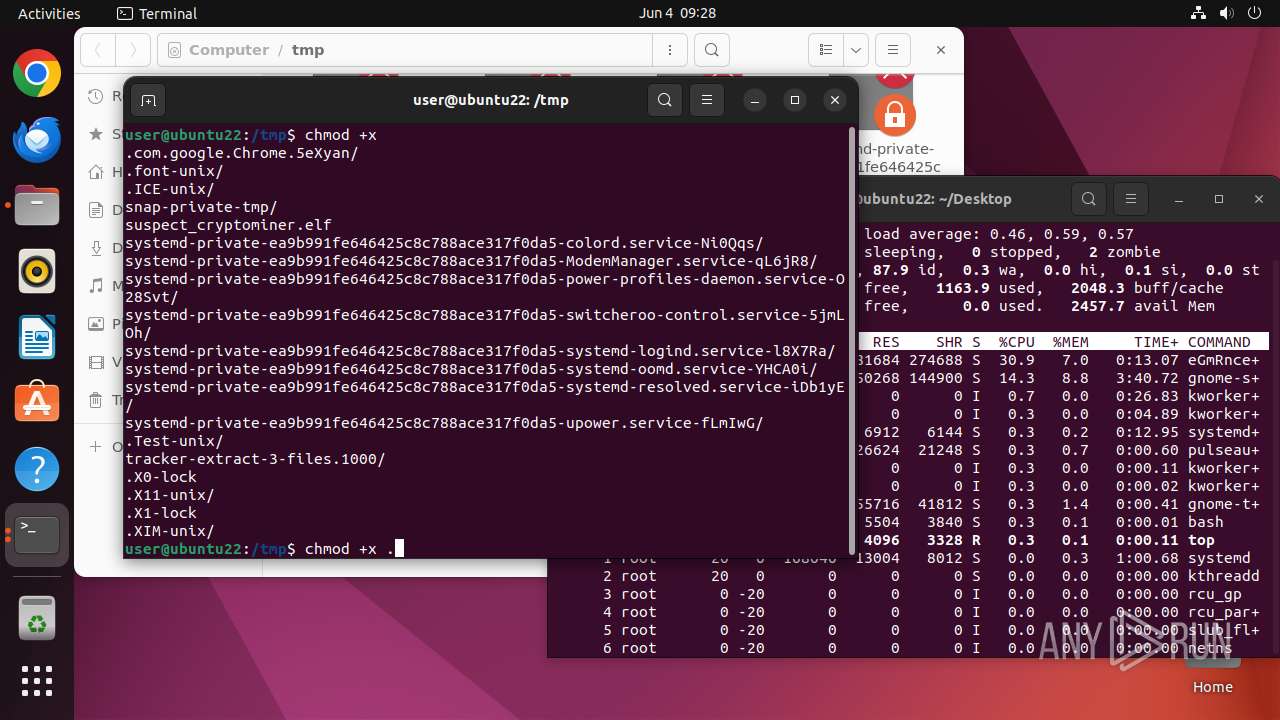Screen dimensions: 1280x720
Task: Open Terminal app menu in top bar
Action: (157, 13)
